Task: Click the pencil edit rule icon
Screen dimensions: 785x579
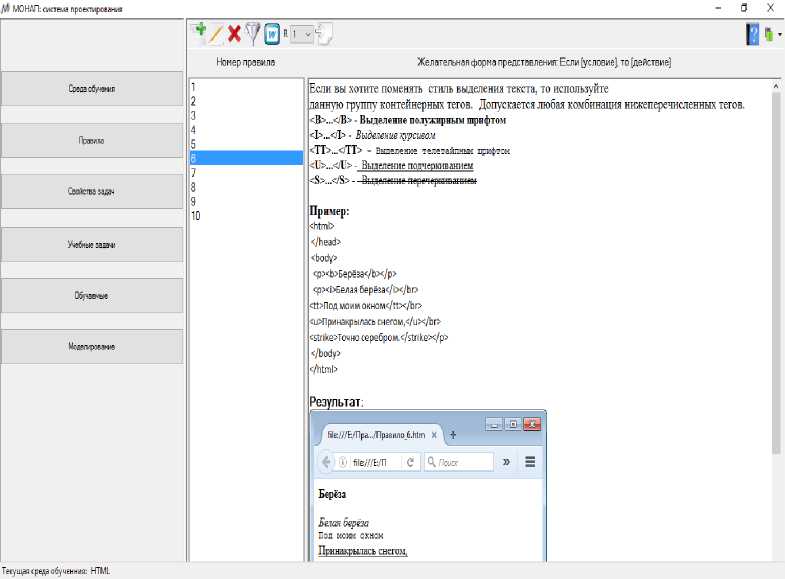Action: [x=216, y=34]
